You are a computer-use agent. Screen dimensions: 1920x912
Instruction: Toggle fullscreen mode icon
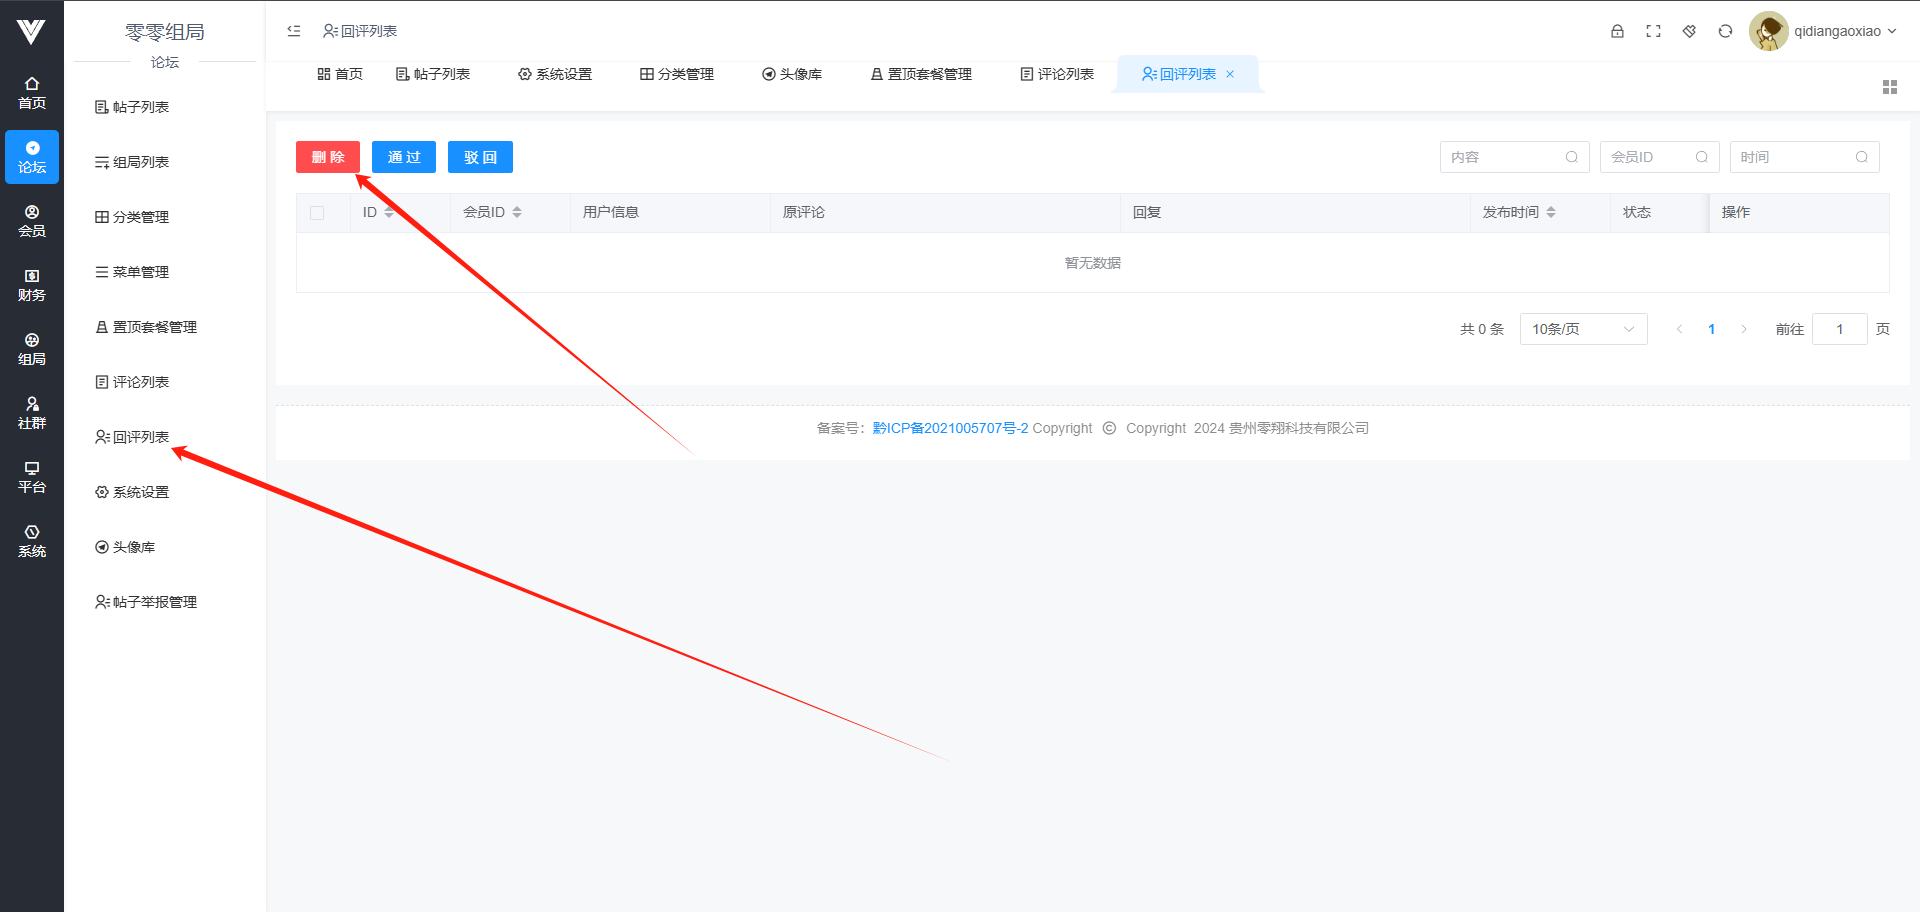[x=1653, y=31]
